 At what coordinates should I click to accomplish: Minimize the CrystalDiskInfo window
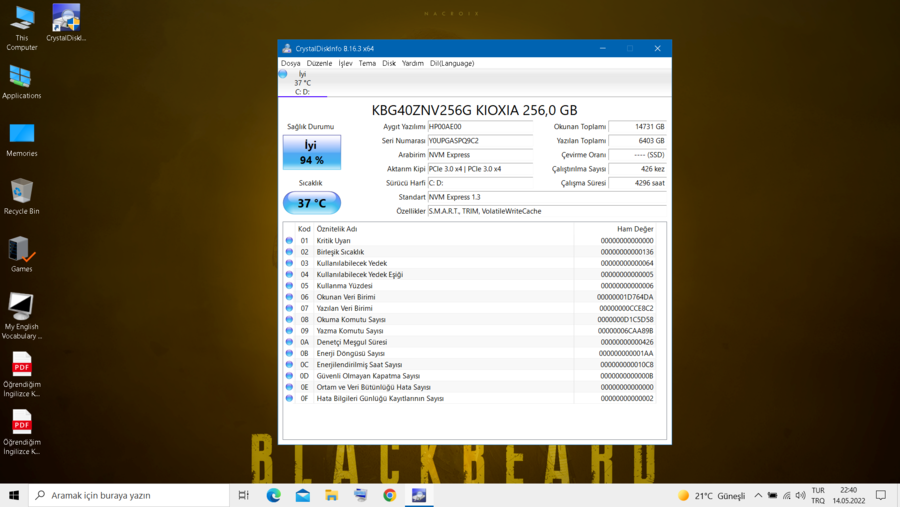603,48
